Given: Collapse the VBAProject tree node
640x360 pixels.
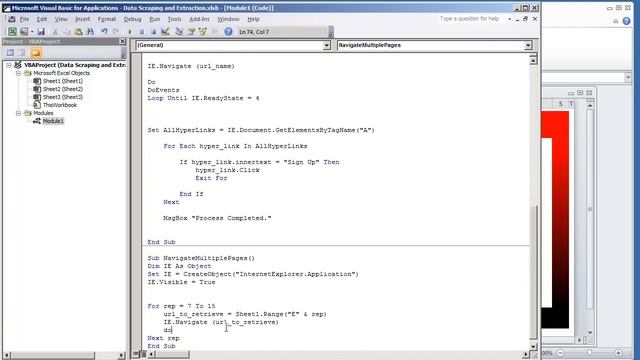Looking at the screenshot, I should 9,65.
